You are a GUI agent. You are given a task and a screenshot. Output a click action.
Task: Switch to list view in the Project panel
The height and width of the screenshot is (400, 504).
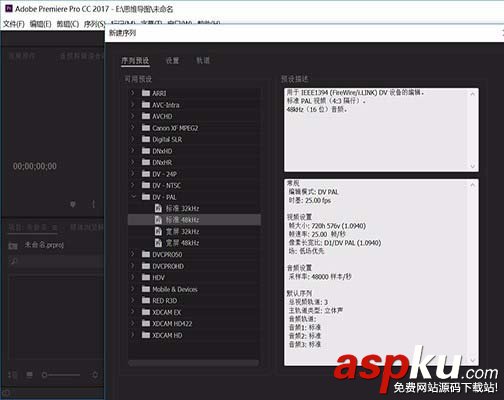tap(13, 375)
